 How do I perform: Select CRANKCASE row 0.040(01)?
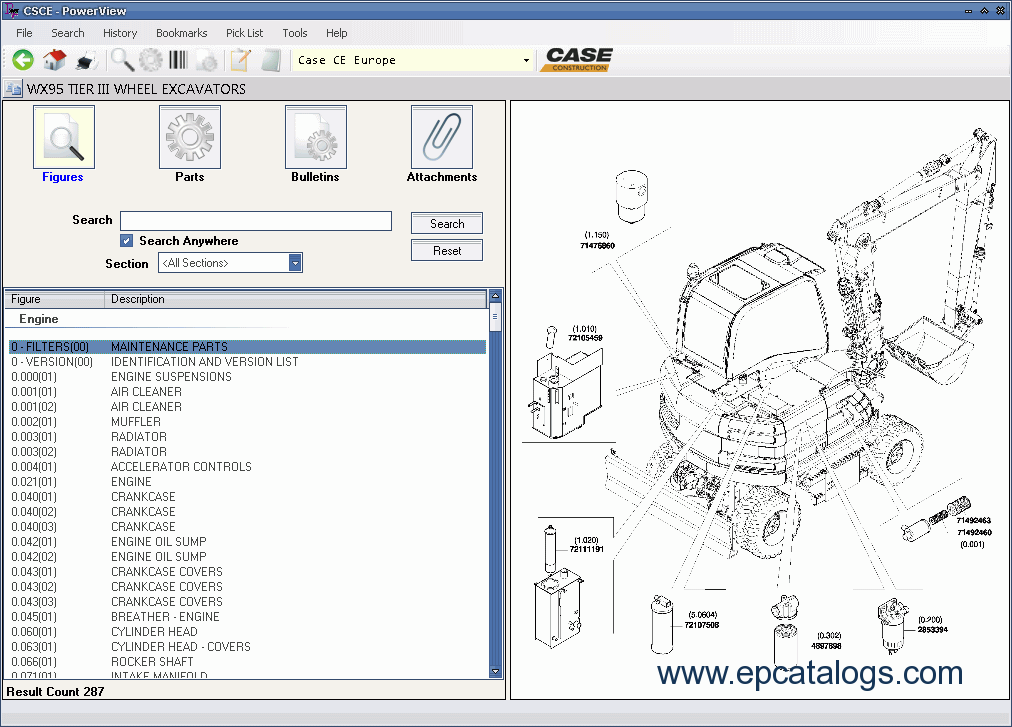pos(247,497)
